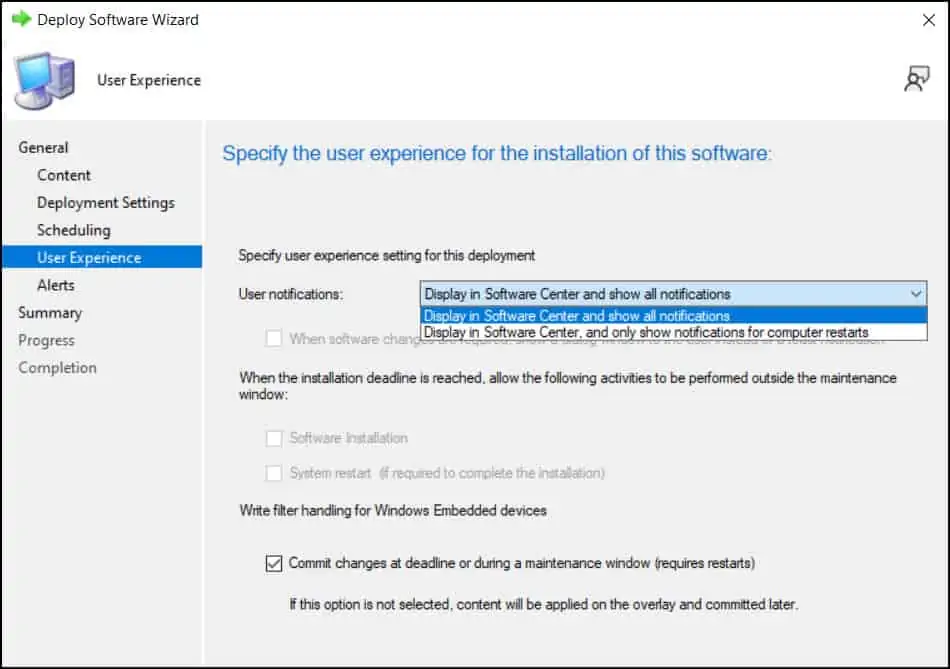Viewport: 950px width, 669px height.
Task: Toggle 'When software changes are required' checkbox
Action: (x=274, y=338)
